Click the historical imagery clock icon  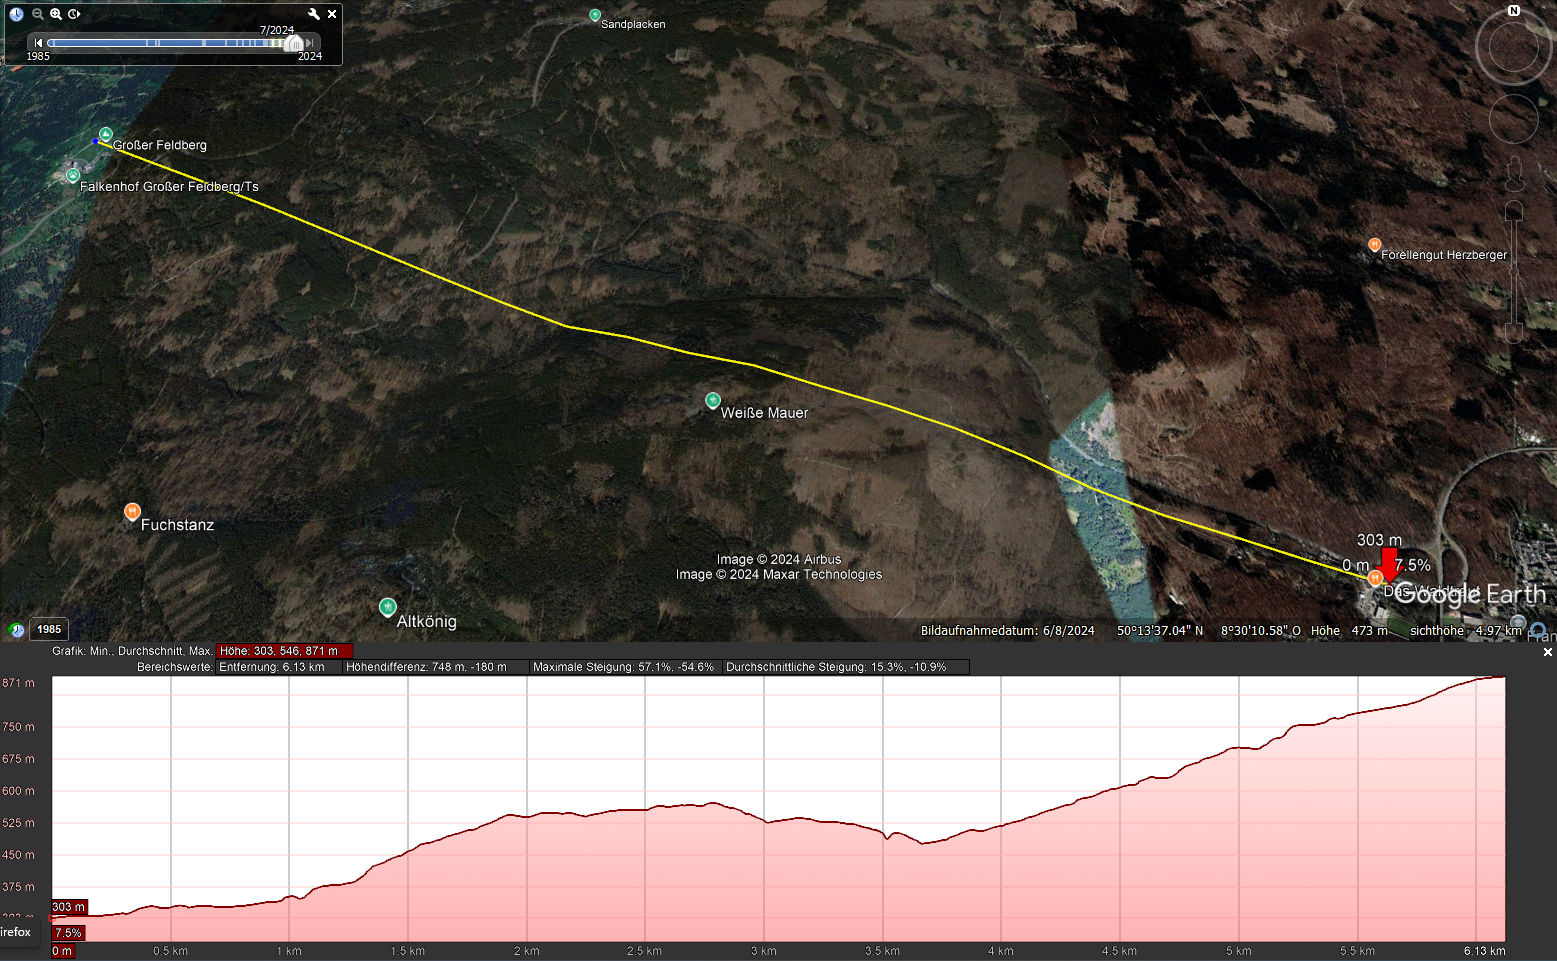[x=16, y=14]
